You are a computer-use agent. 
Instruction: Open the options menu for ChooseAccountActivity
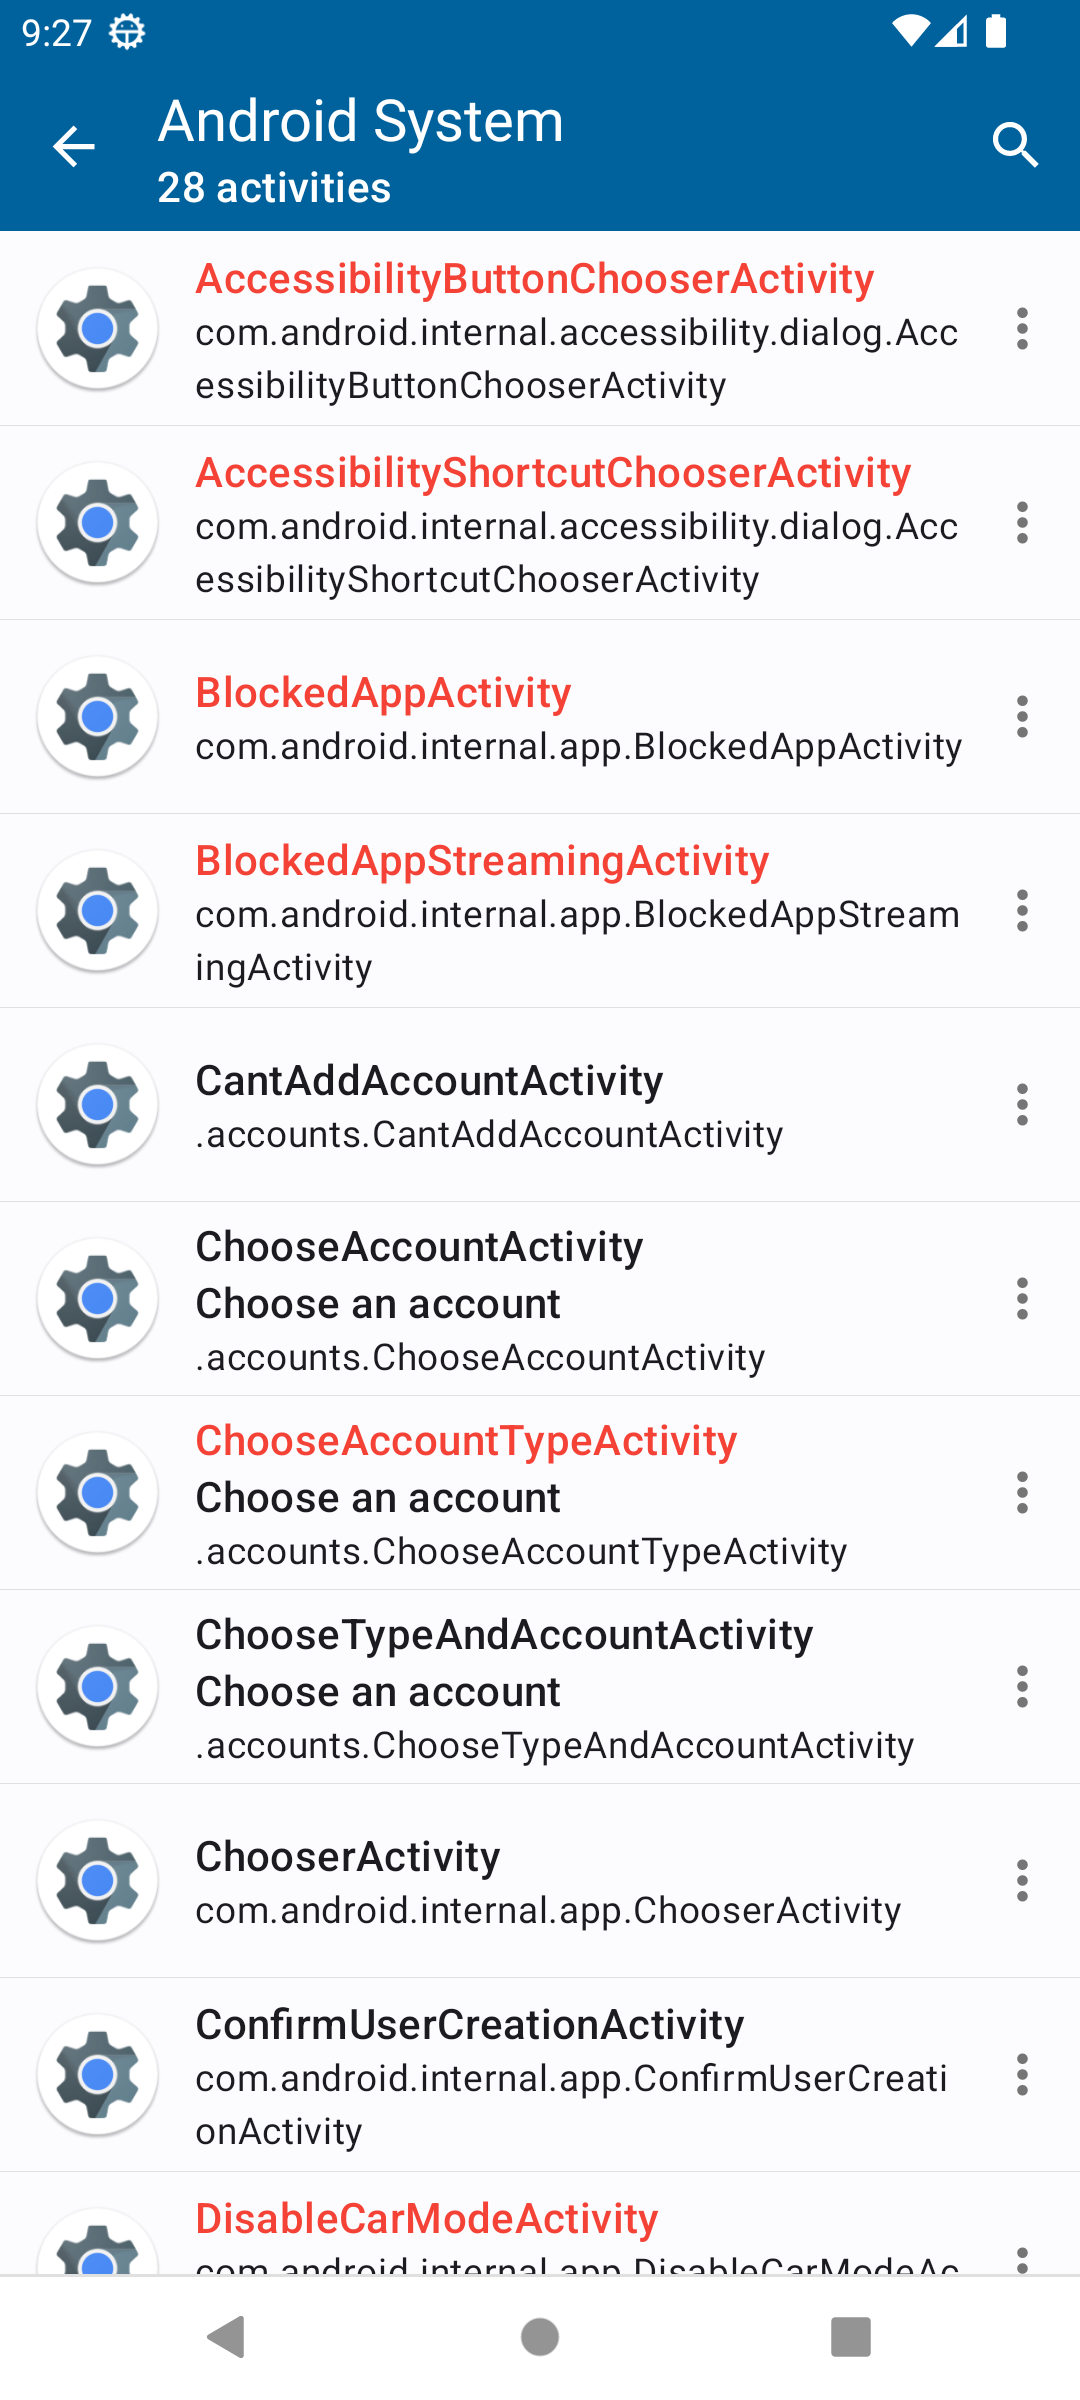point(1022,1299)
